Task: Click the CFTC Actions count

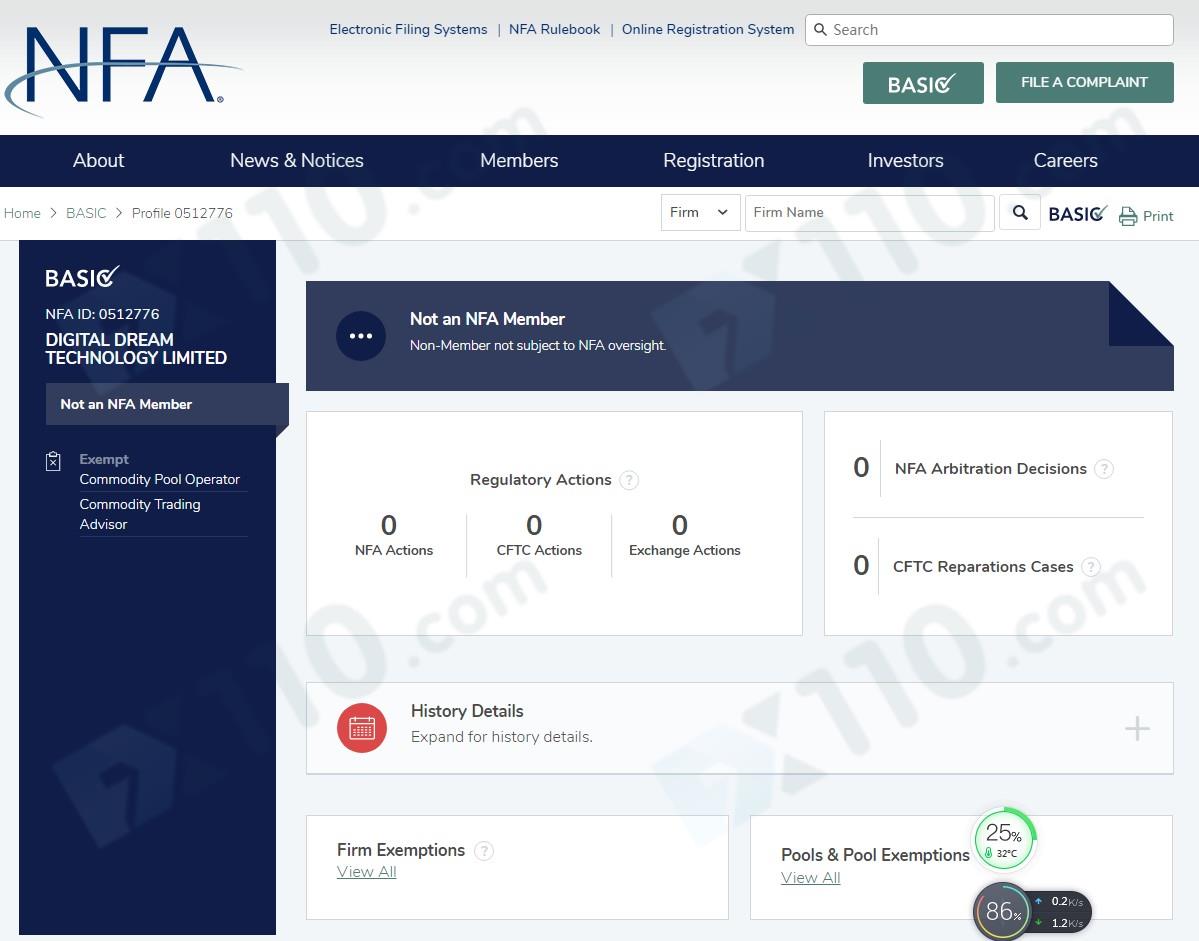Action: [x=534, y=525]
